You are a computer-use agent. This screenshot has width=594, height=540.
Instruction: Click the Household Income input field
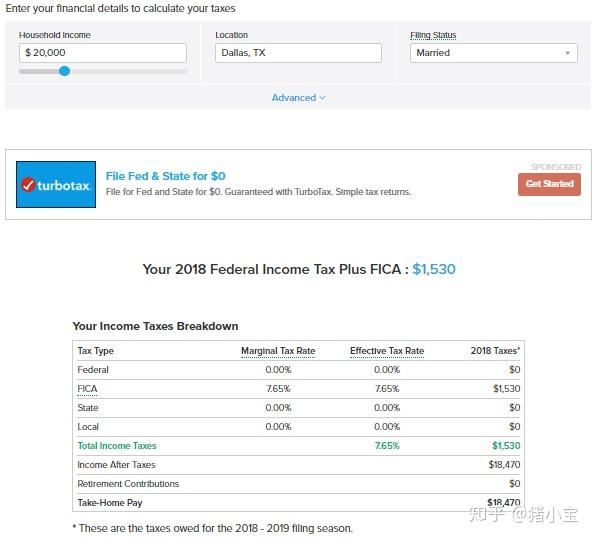[x=103, y=53]
